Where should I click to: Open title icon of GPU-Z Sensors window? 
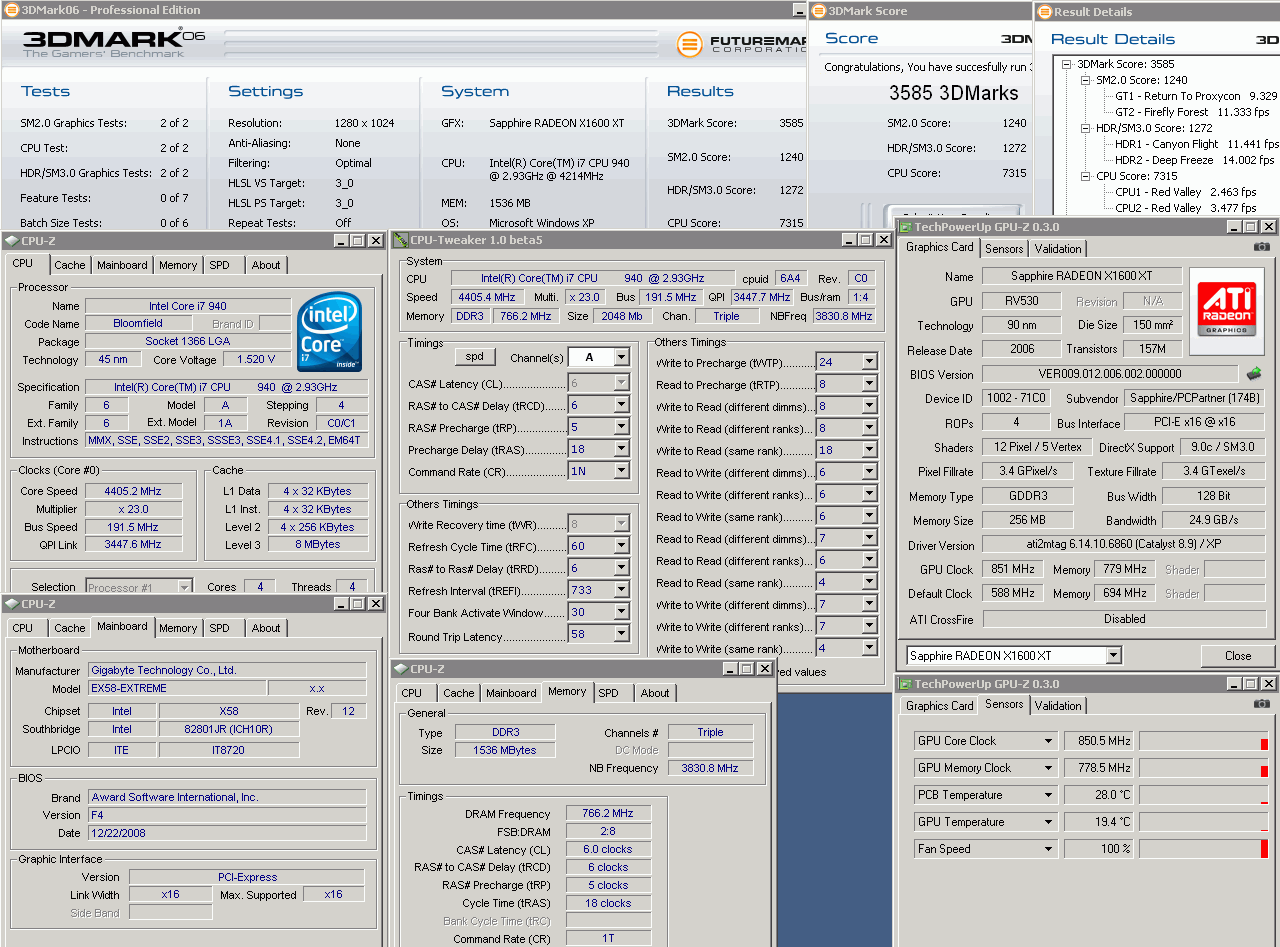pos(905,684)
